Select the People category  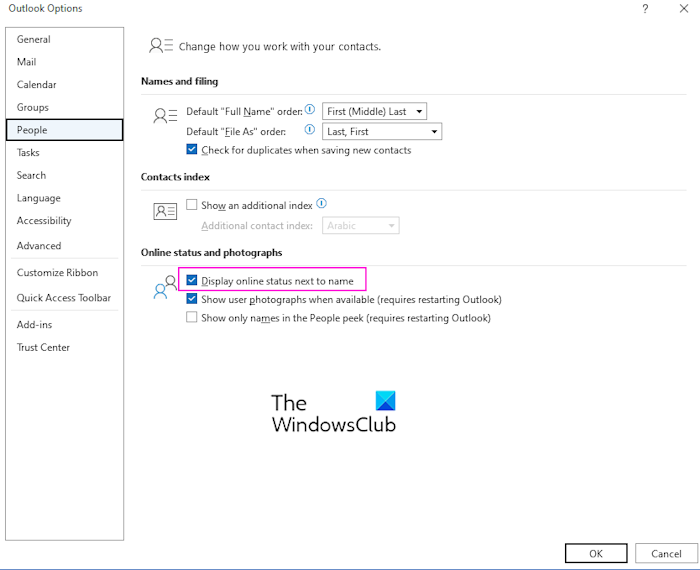pyautogui.click(x=64, y=130)
